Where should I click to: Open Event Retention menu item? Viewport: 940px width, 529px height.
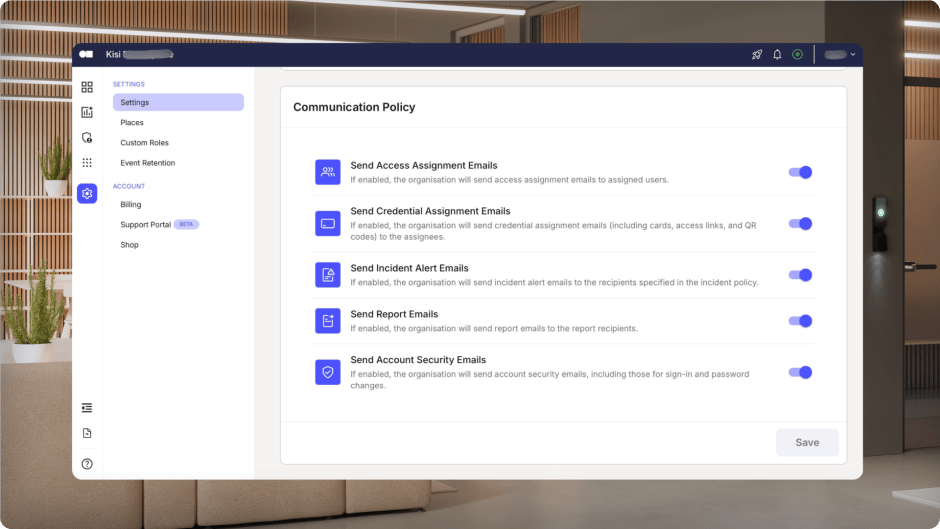coord(147,163)
